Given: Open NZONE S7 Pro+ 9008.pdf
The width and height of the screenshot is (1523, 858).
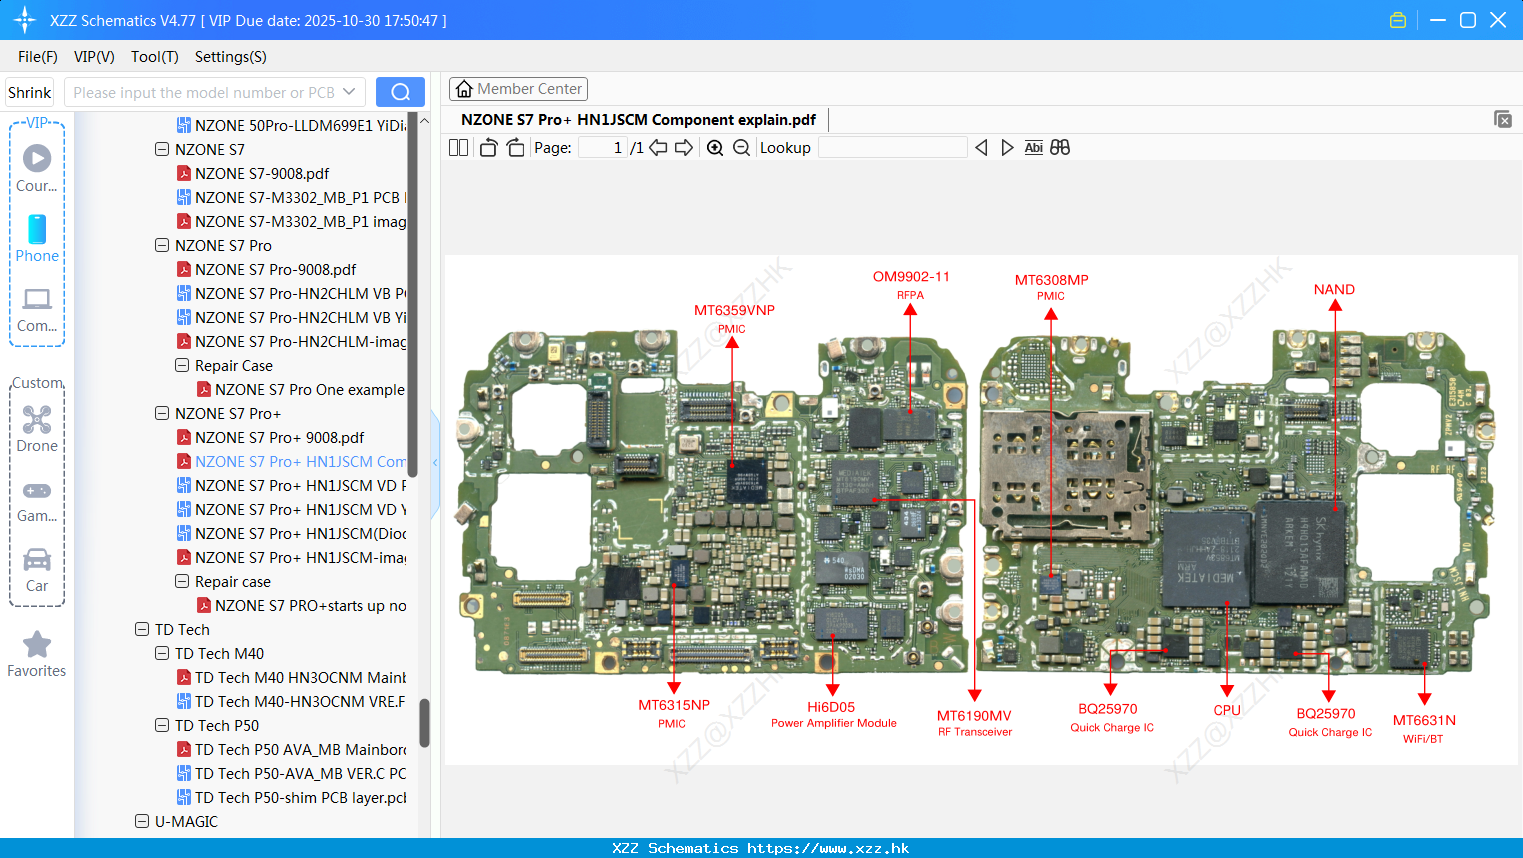Looking at the screenshot, I should click(279, 437).
